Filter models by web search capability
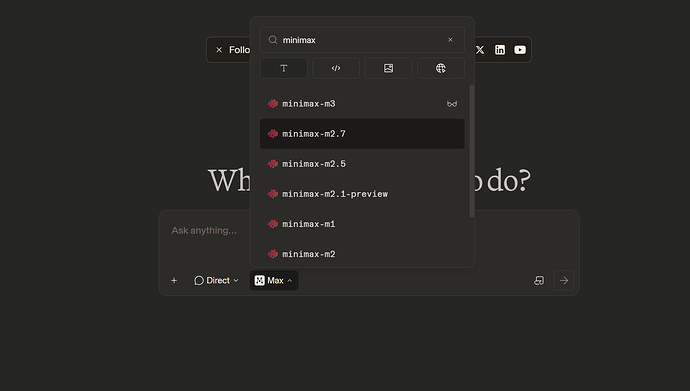Image resolution: width=690 pixels, height=391 pixels. tap(441, 68)
